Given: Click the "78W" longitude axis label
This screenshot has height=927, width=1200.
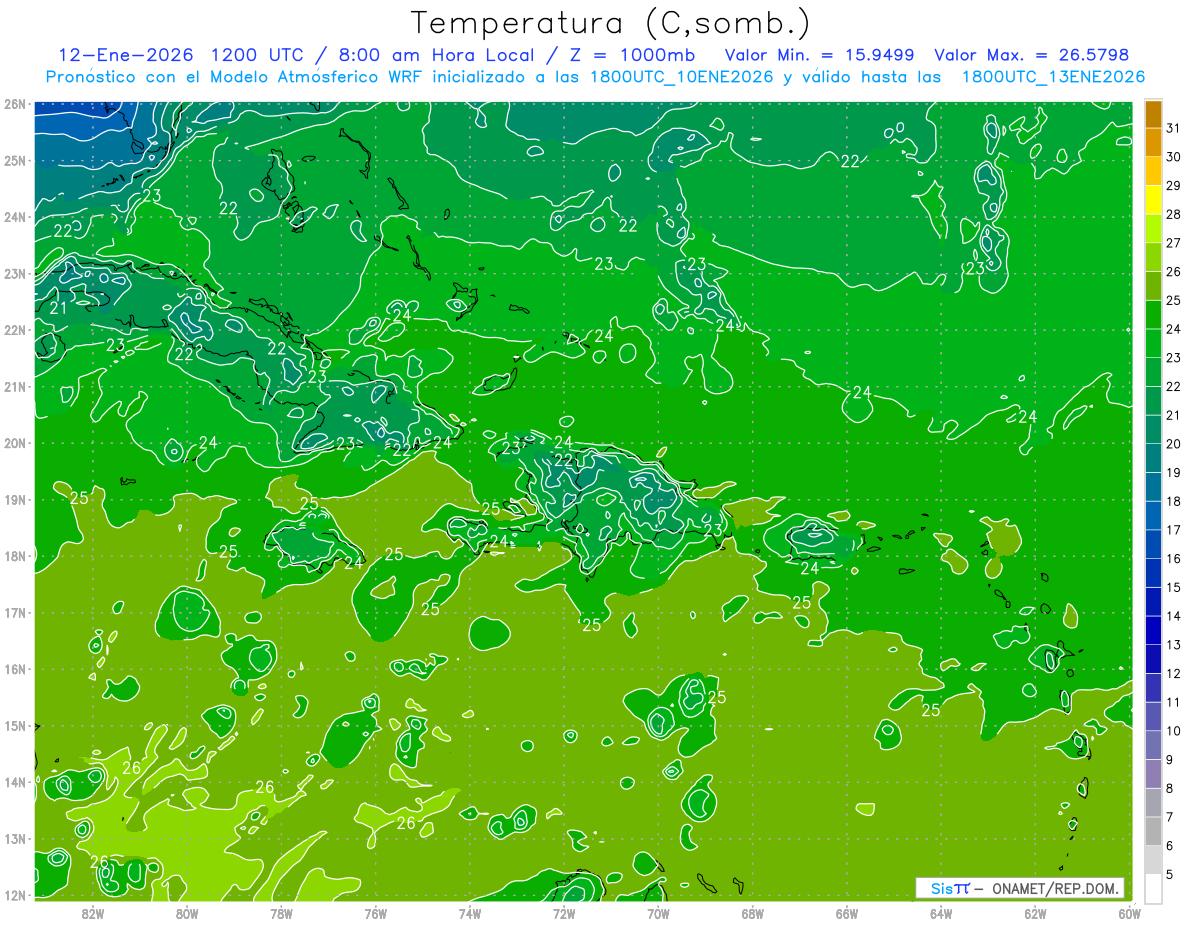Looking at the screenshot, I should coord(281,913).
